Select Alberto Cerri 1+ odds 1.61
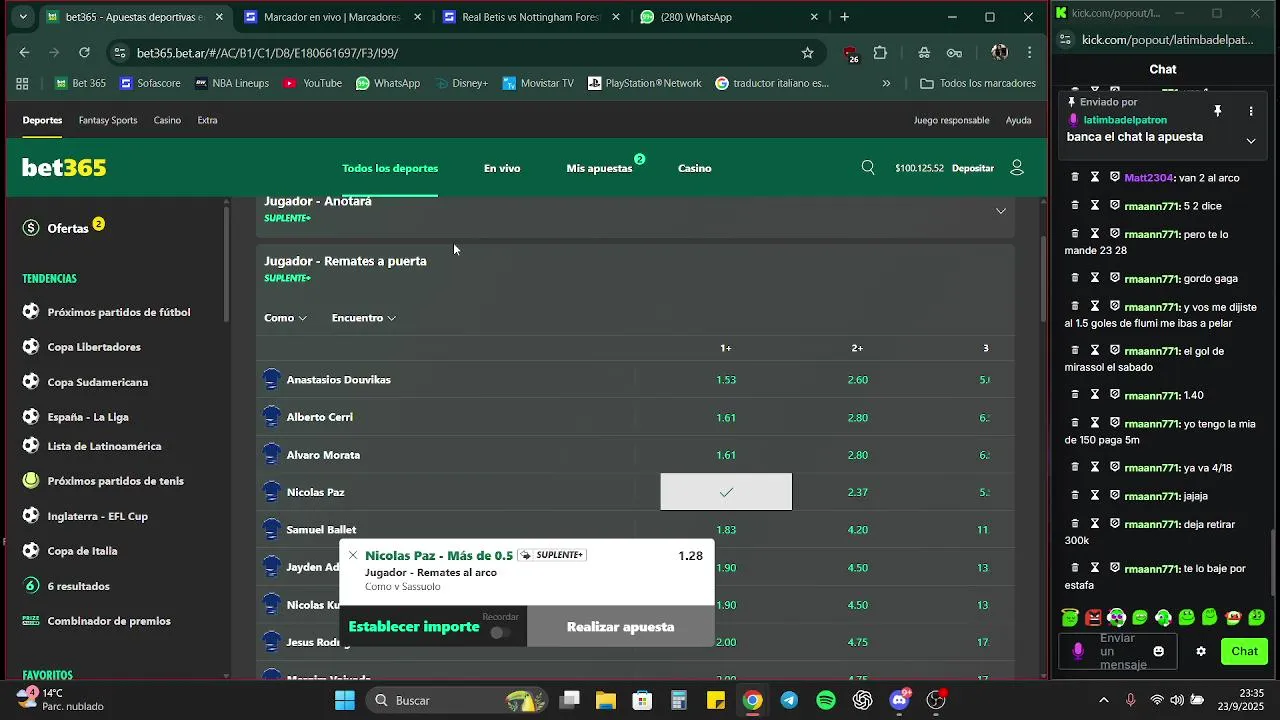 tap(726, 417)
